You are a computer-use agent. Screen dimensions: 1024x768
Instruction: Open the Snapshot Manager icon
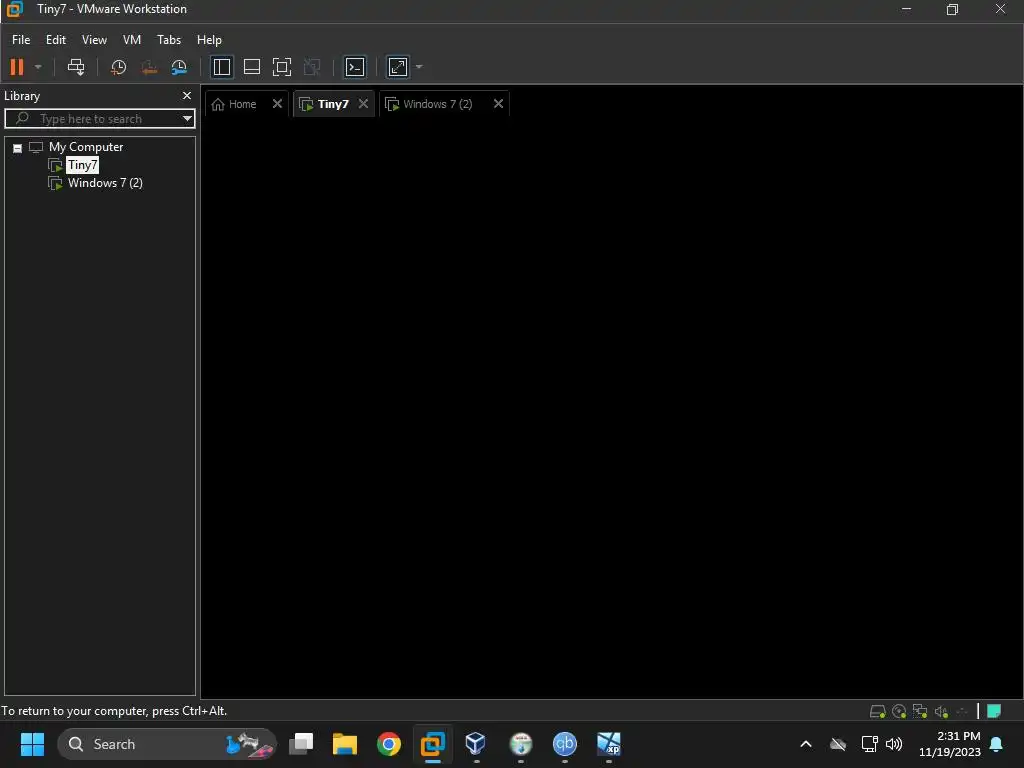(x=179, y=67)
